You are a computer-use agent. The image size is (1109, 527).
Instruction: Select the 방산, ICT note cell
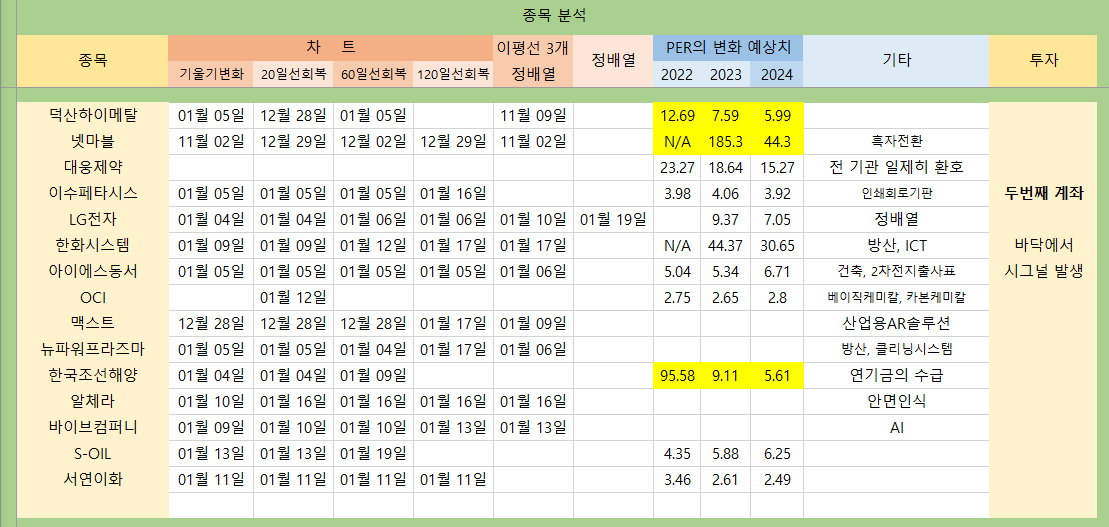896,245
